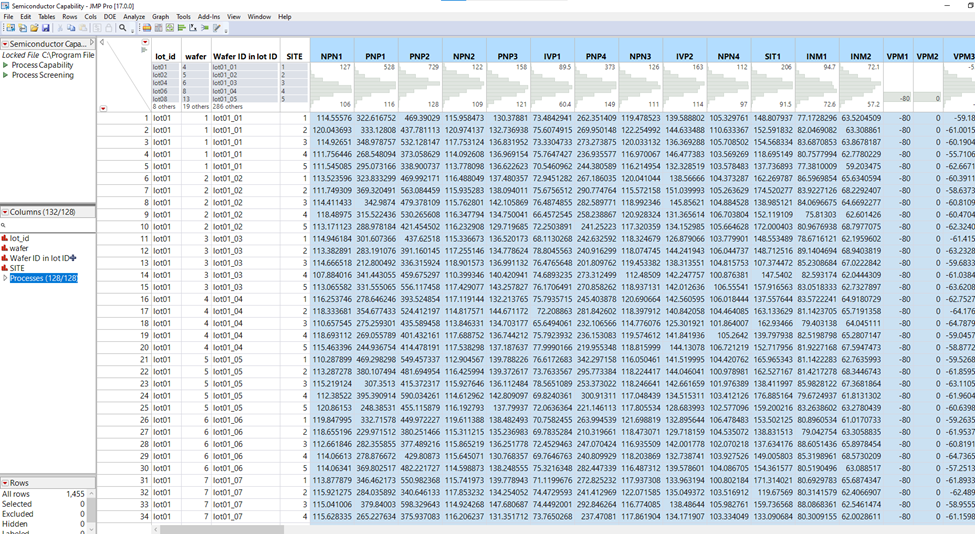Open the Rows menu
Screen dimensions: 975x534
(70, 17)
